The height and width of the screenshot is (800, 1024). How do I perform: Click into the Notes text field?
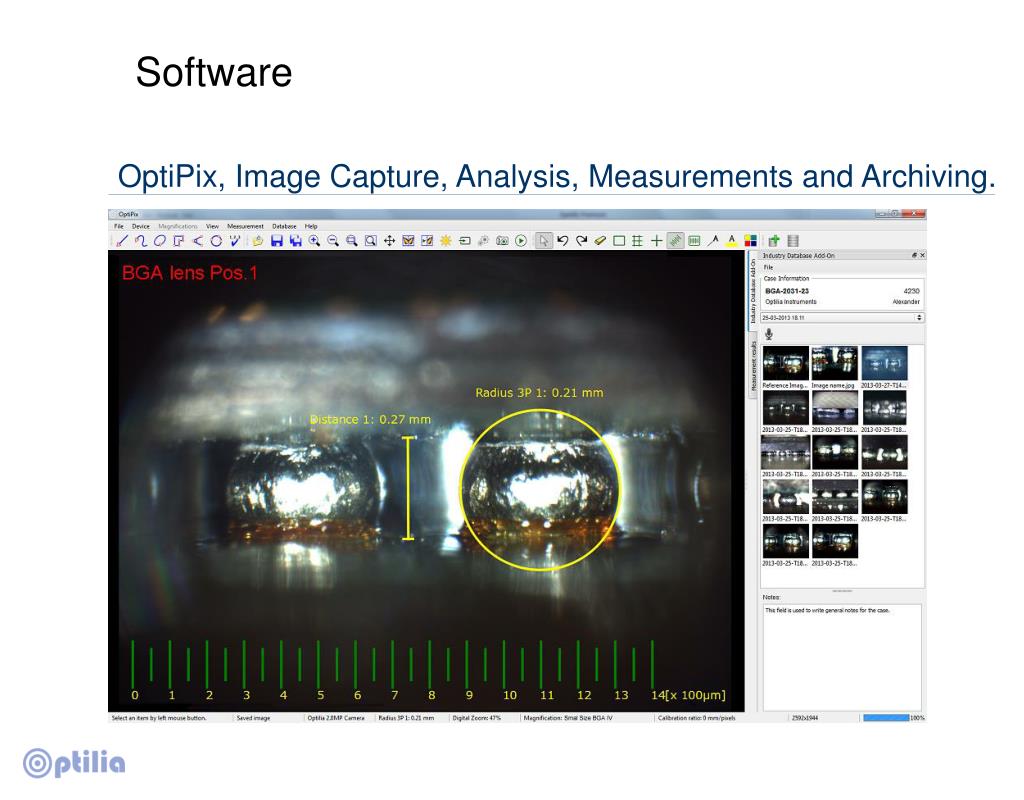[842, 656]
